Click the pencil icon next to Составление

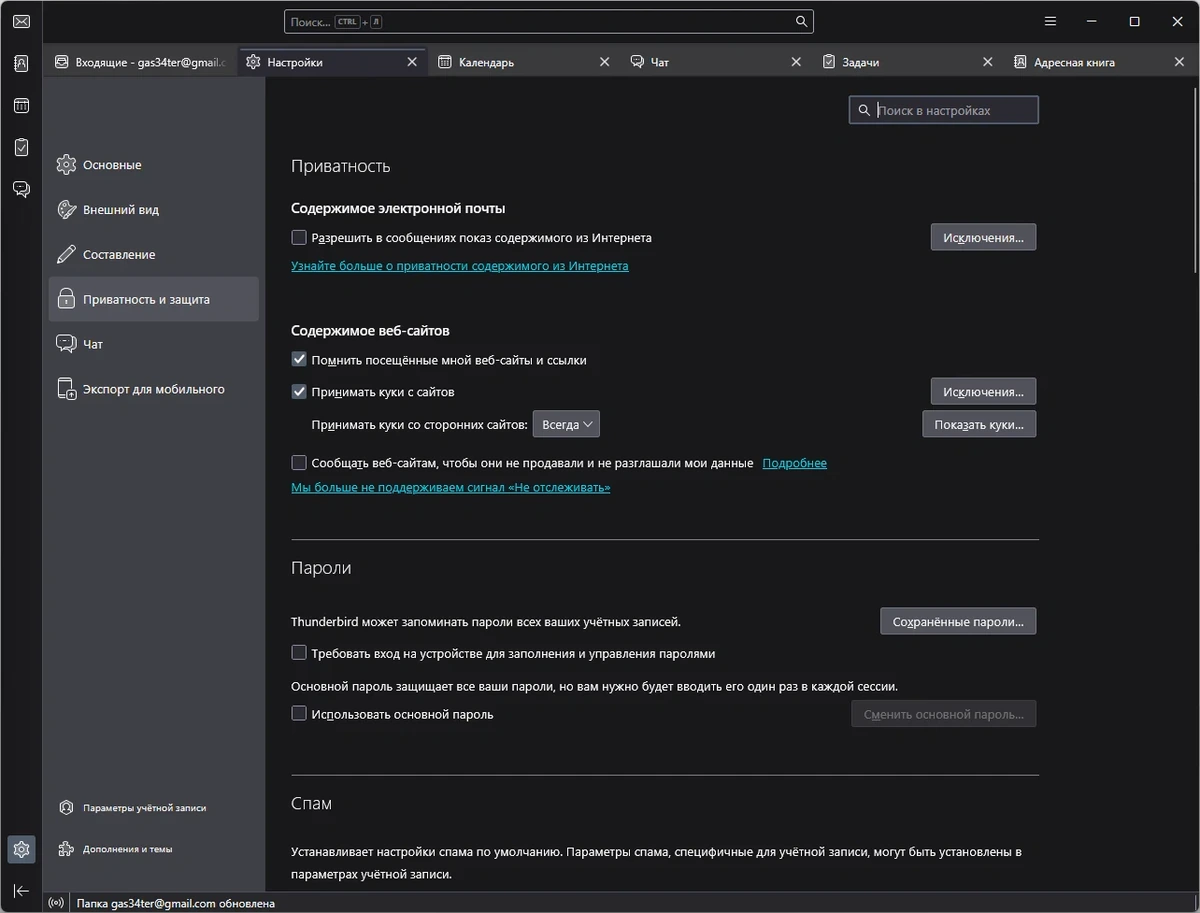[66, 254]
